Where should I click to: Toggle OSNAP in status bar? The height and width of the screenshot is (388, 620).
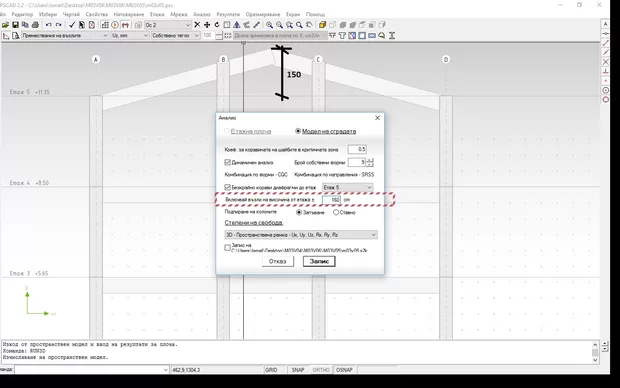point(344,370)
